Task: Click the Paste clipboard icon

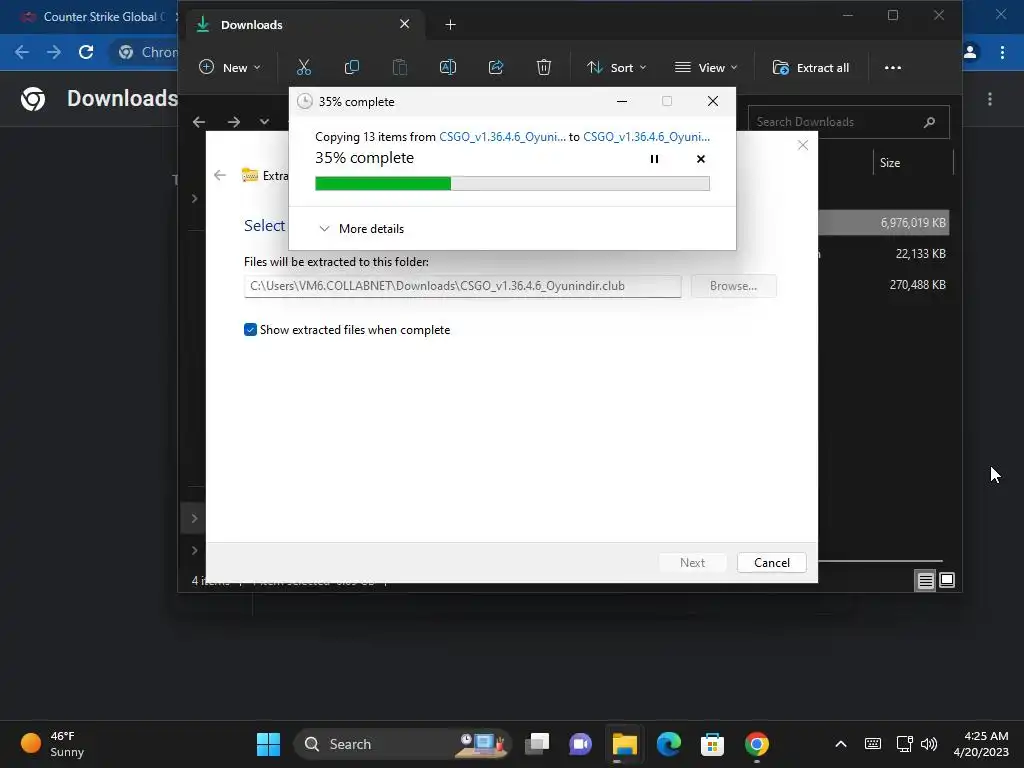Action: click(400, 67)
